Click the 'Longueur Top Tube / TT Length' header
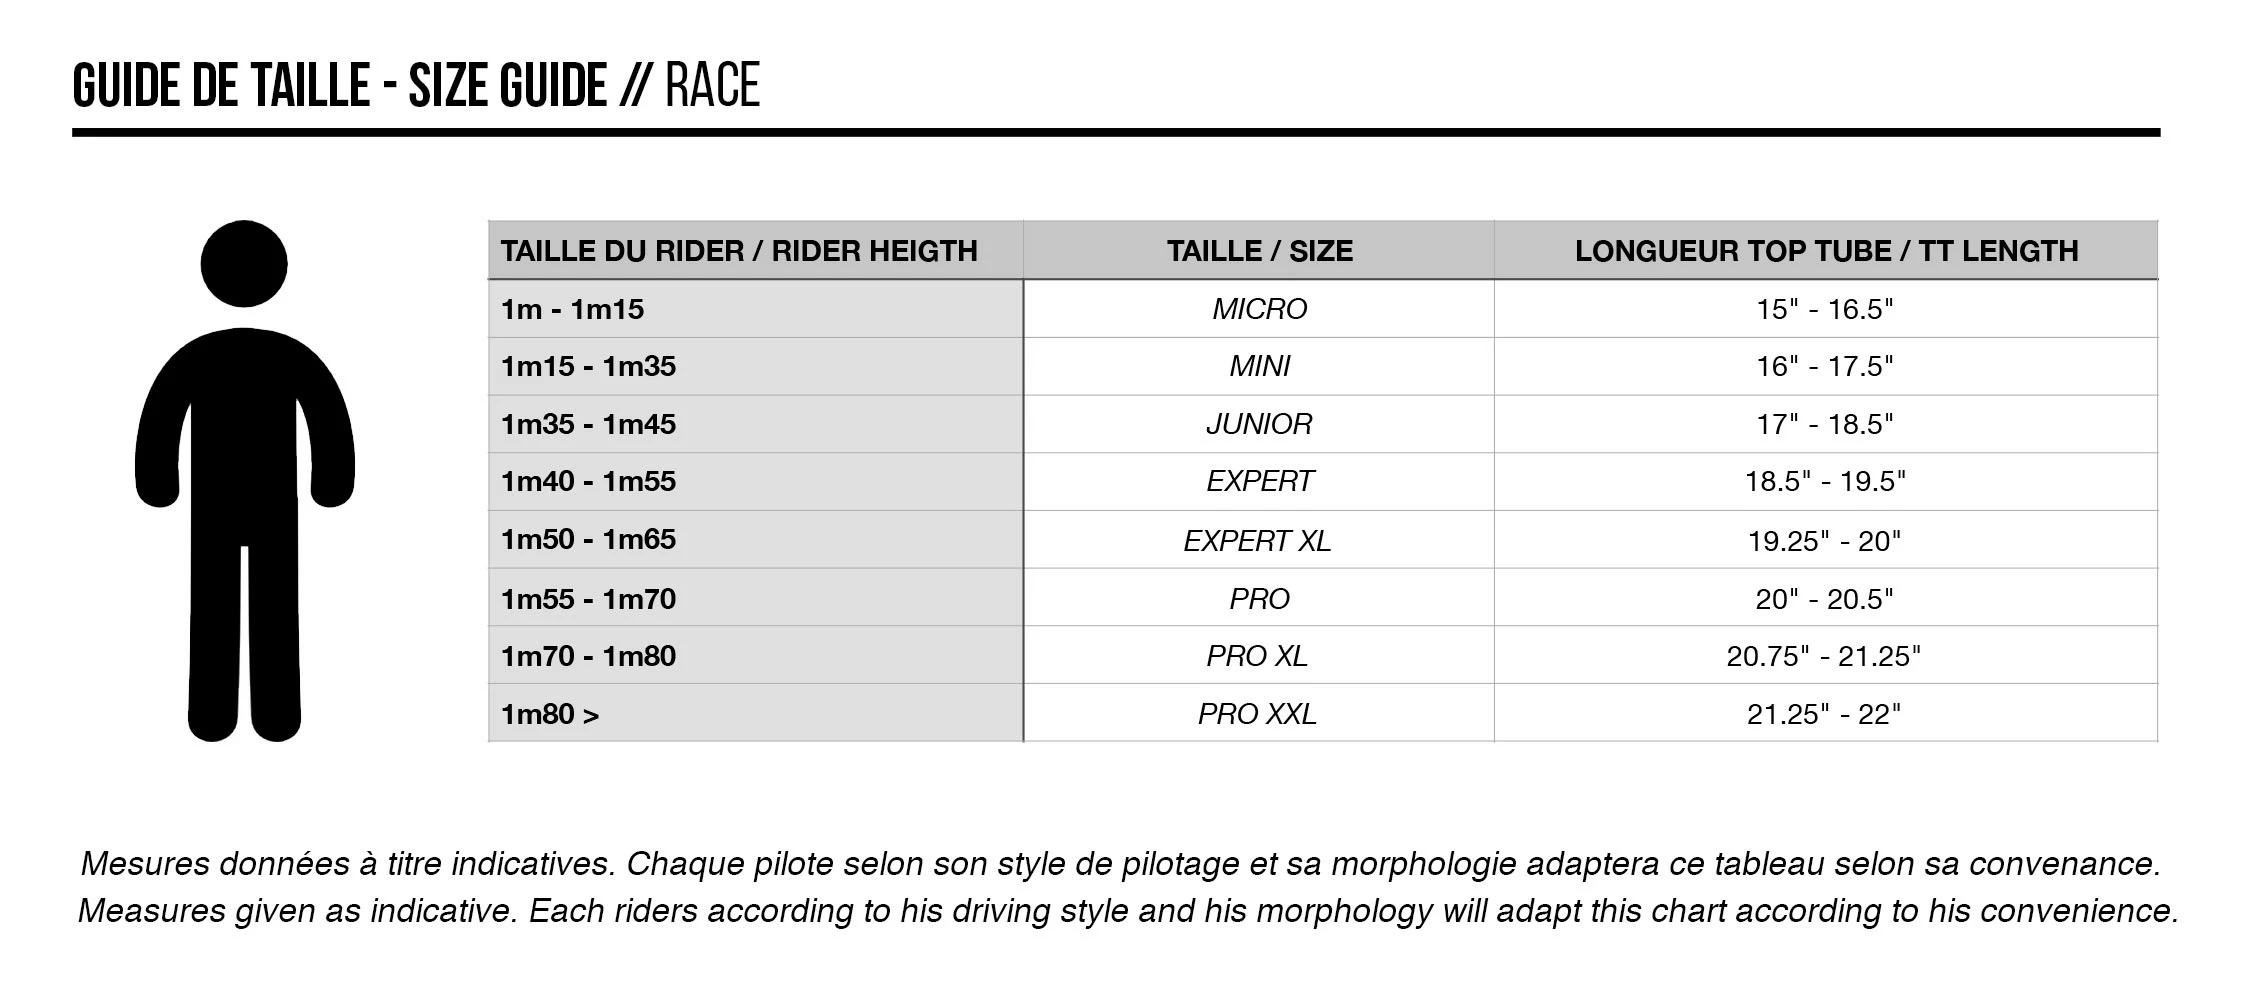 (x=1825, y=251)
